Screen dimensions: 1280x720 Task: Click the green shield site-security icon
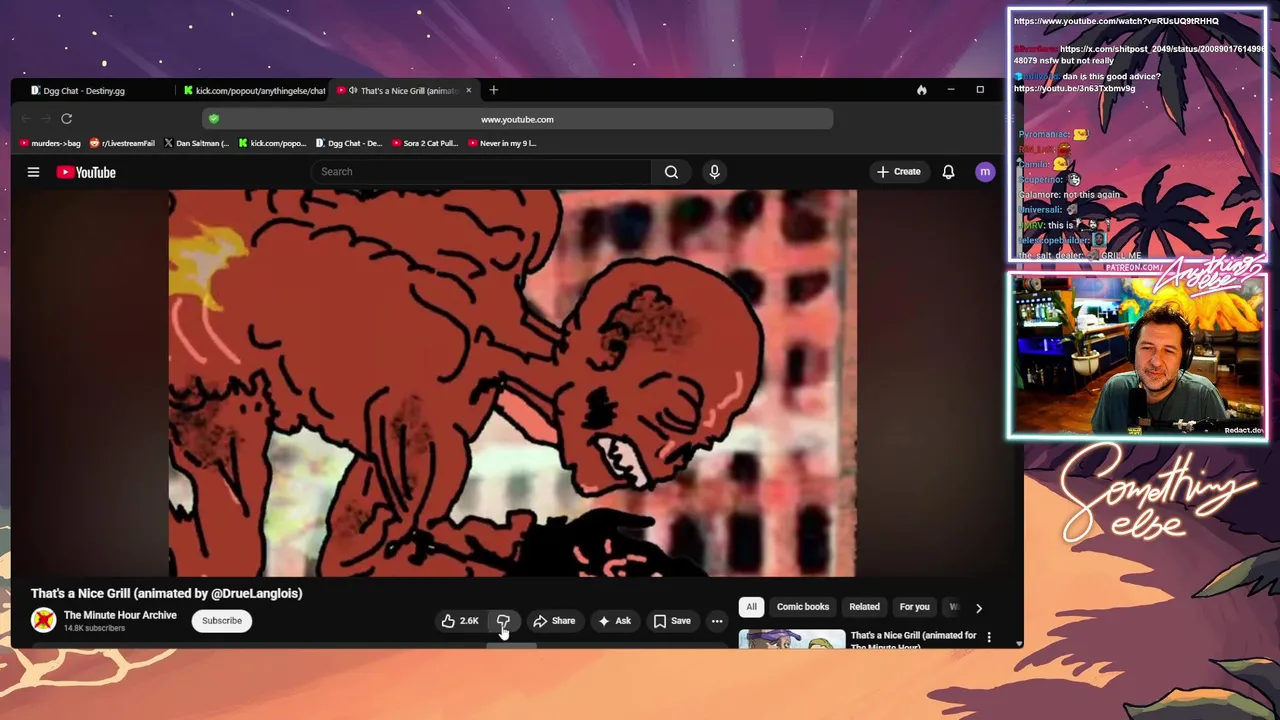coord(213,119)
